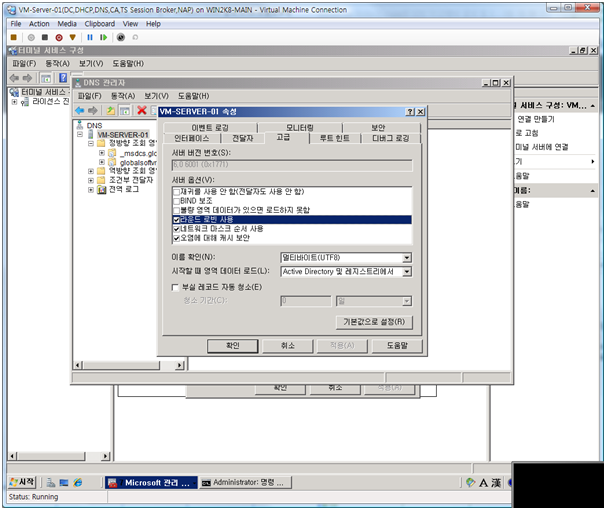Screen dimensions: 606x510
Task: Click the Revert icon in VM toolbar
Action: 135,37
